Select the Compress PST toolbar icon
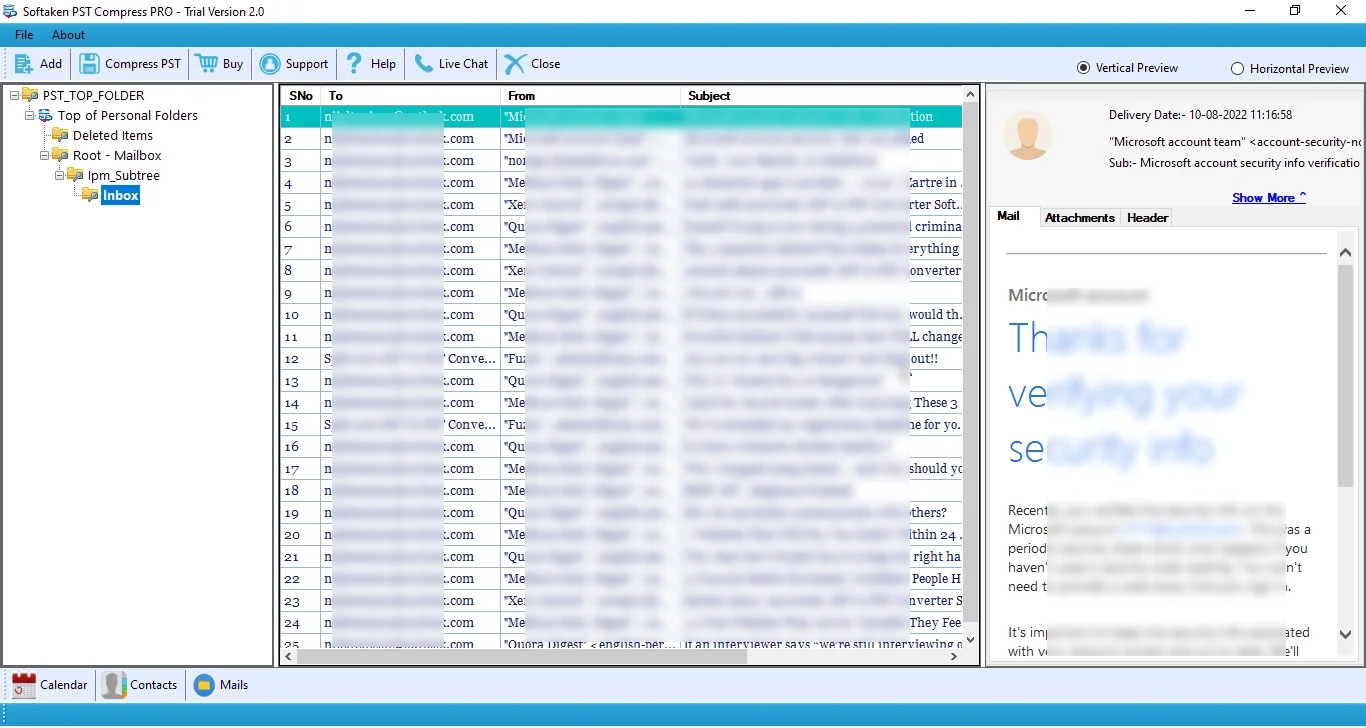 coord(90,63)
